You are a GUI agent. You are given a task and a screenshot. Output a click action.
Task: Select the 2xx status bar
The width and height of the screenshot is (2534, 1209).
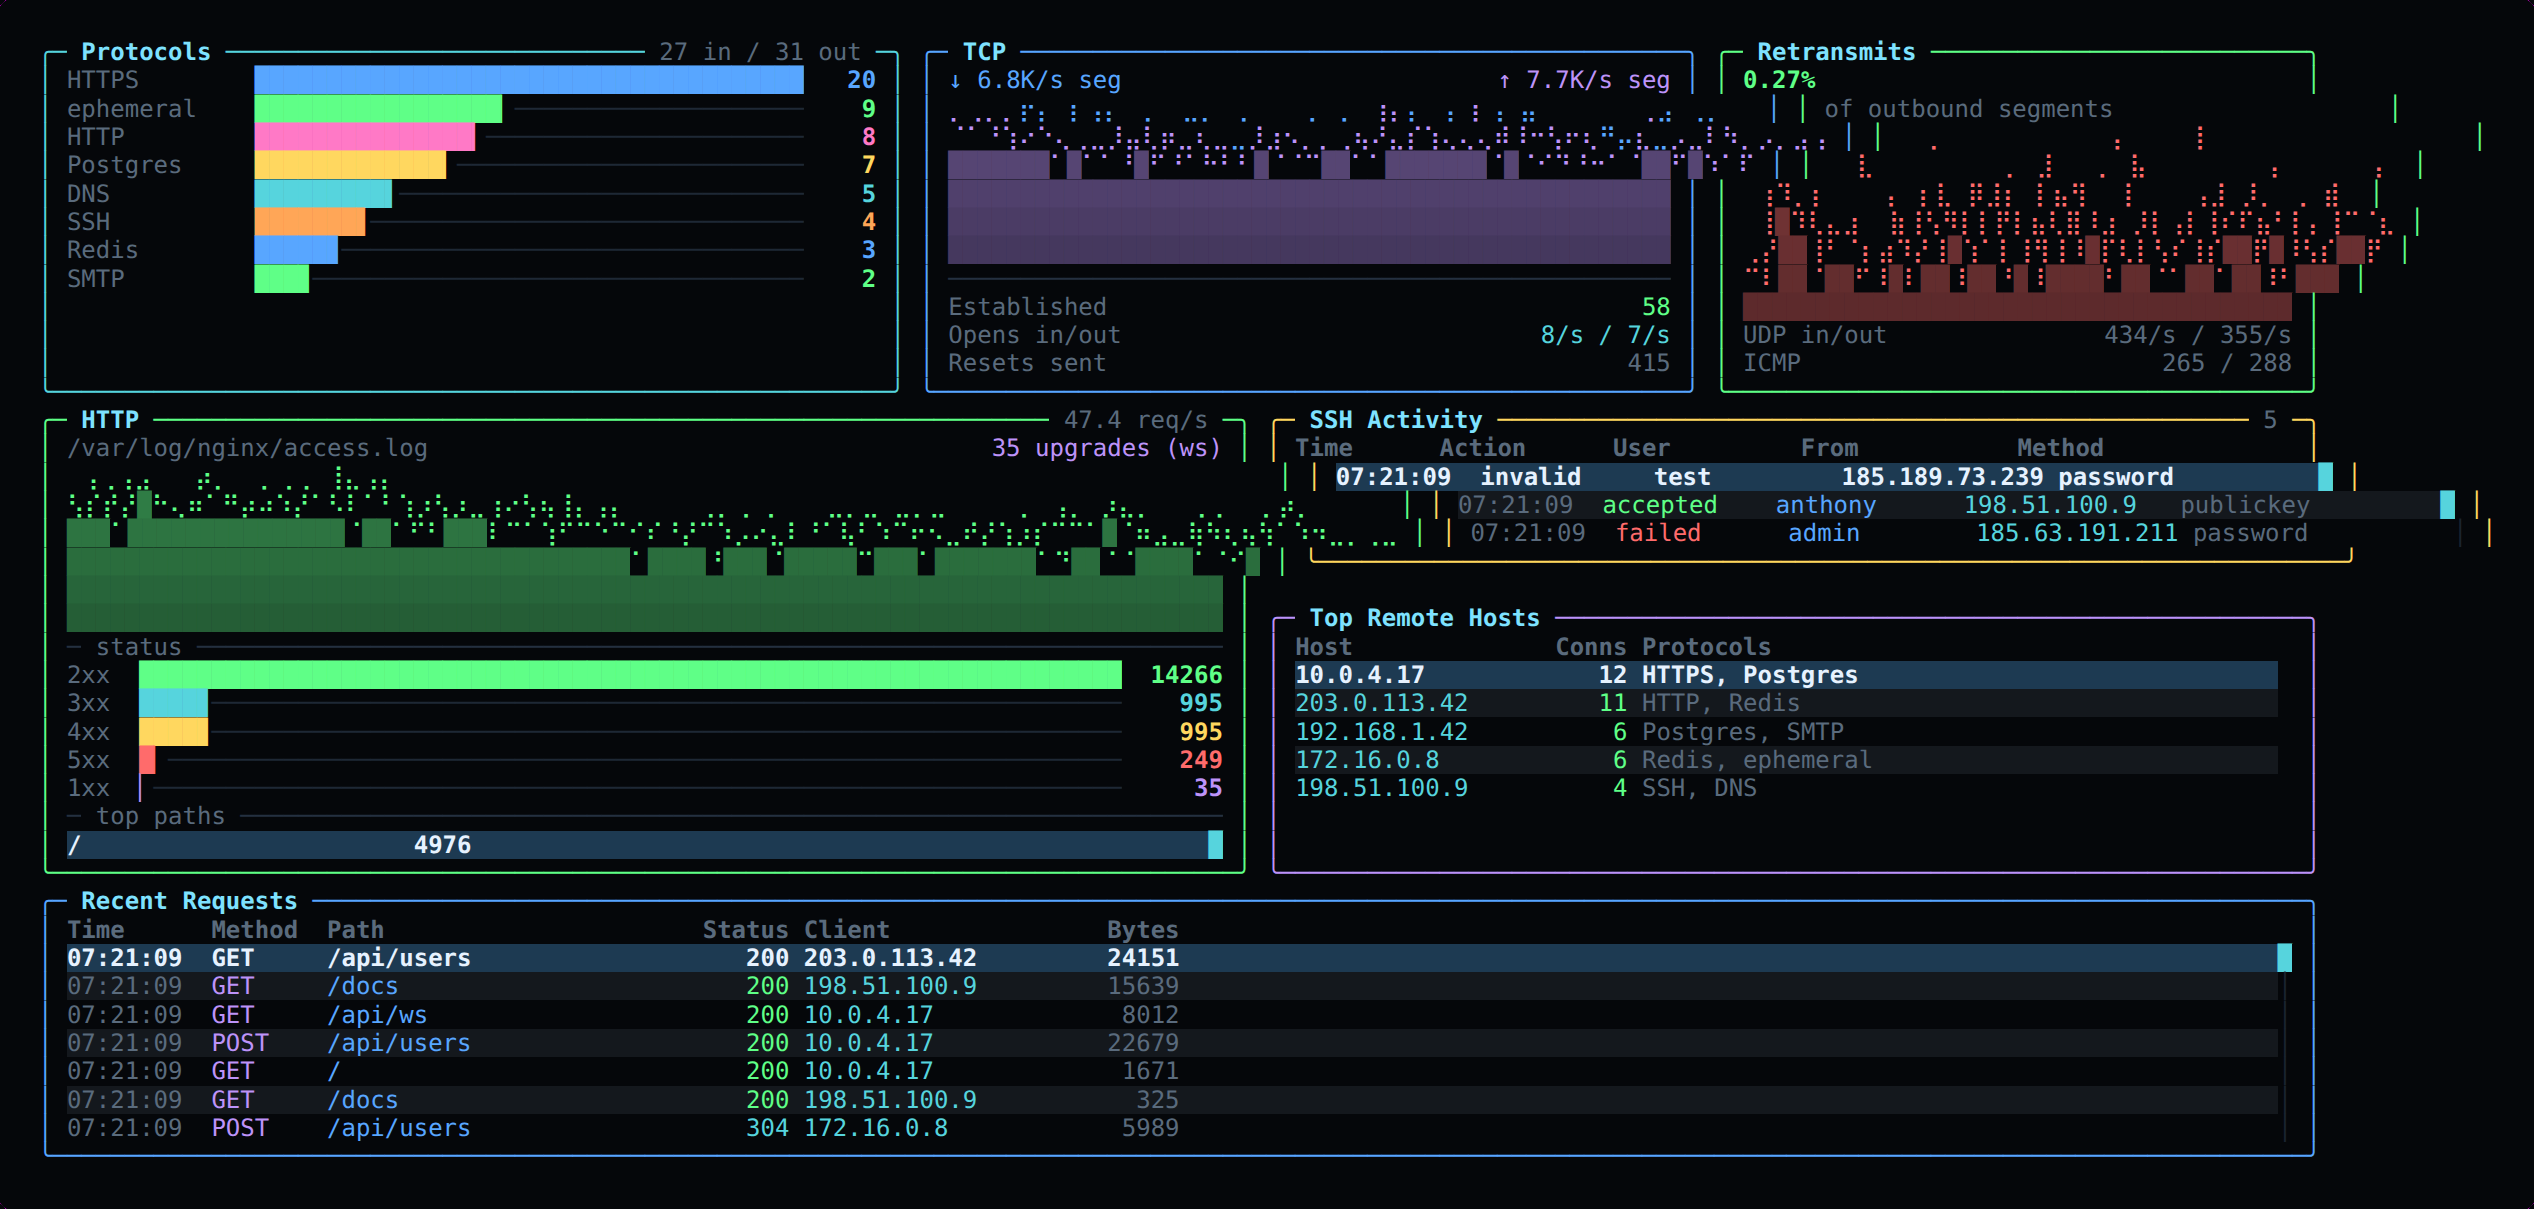click(630, 675)
